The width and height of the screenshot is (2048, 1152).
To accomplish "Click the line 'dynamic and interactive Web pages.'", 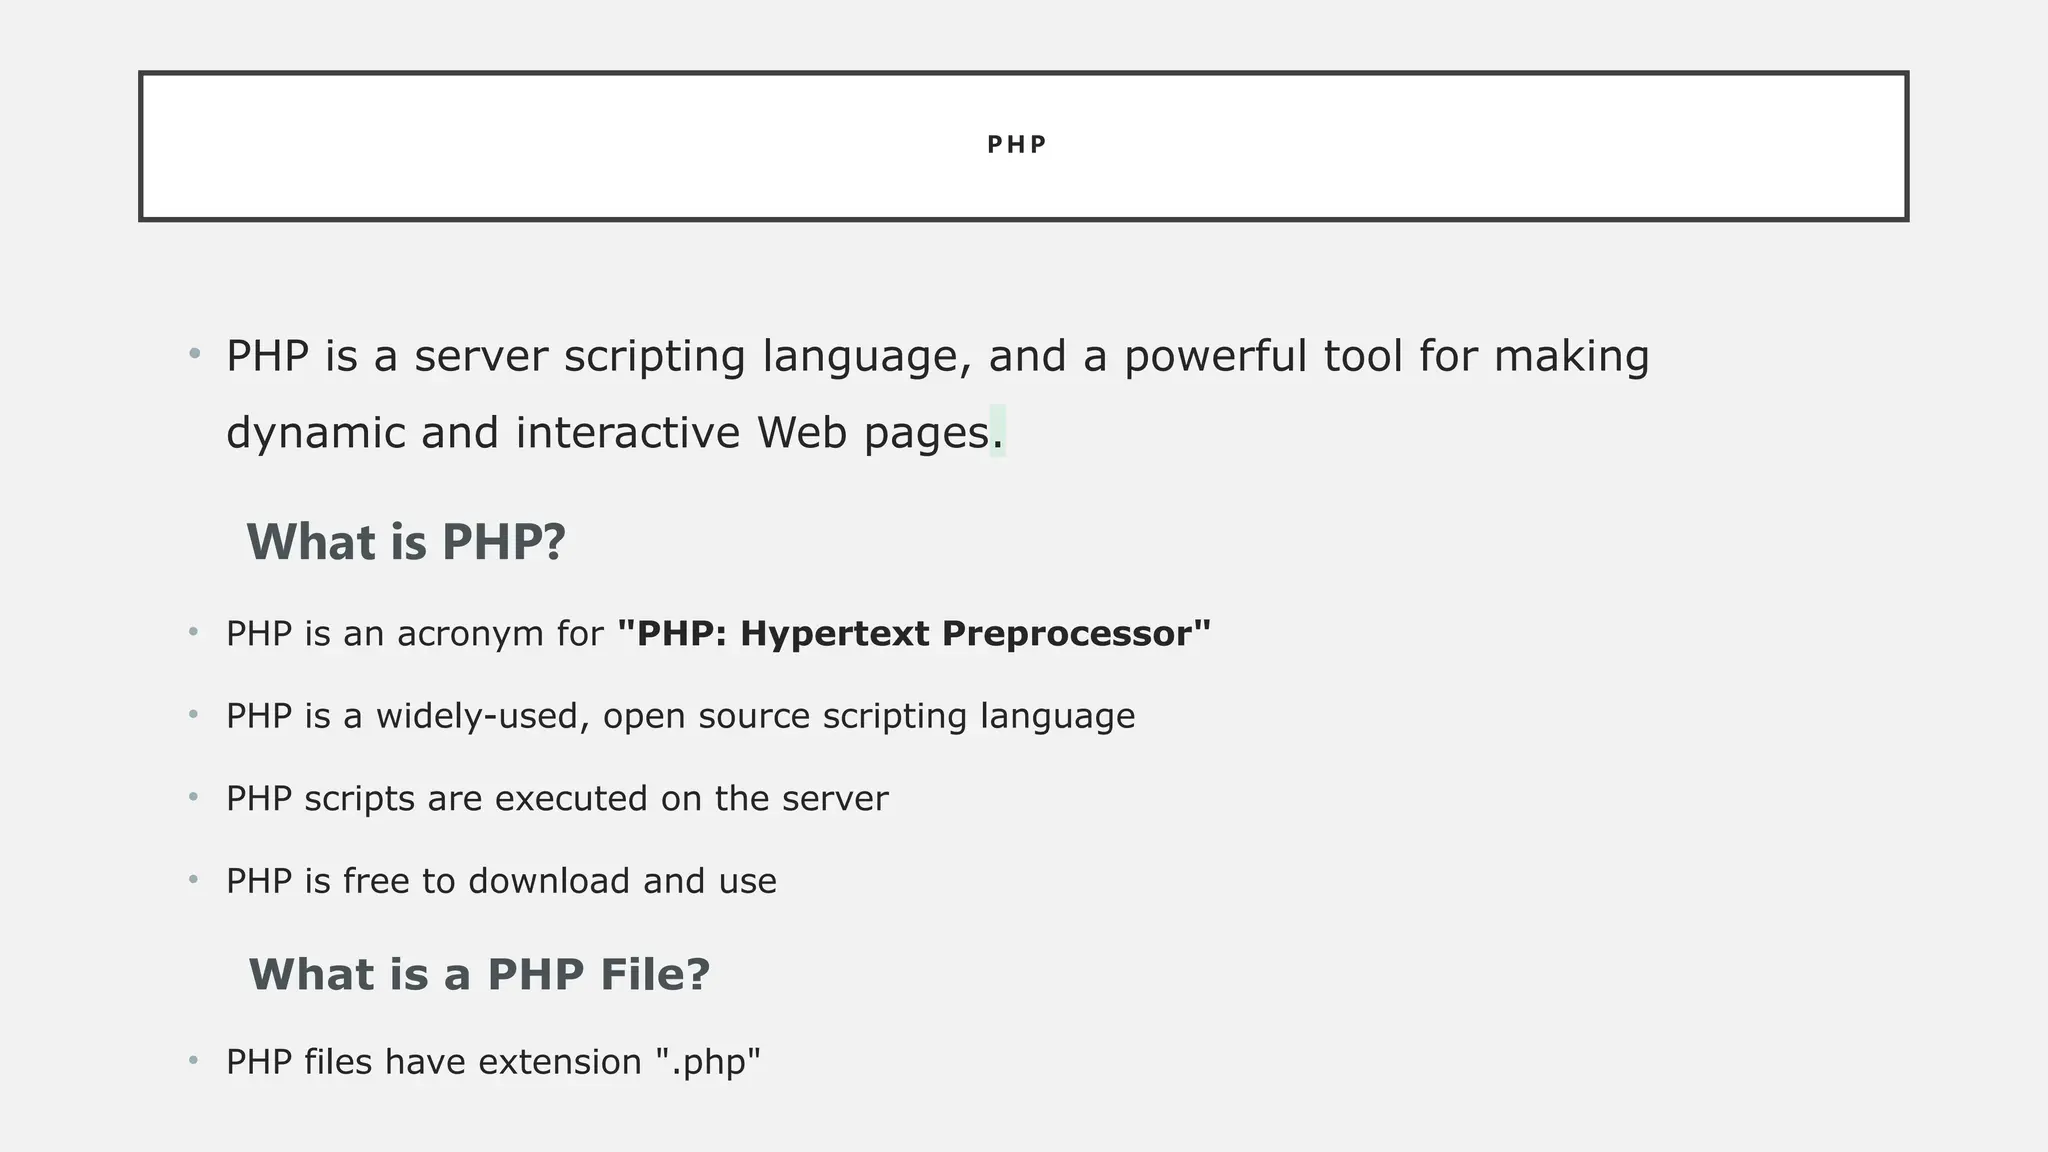I will tap(615, 433).
